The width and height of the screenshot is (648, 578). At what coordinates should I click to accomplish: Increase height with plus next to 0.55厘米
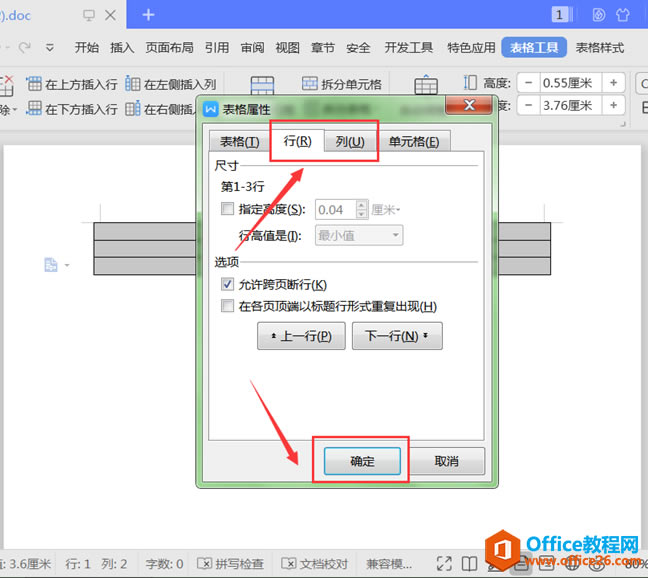pyautogui.click(x=613, y=83)
